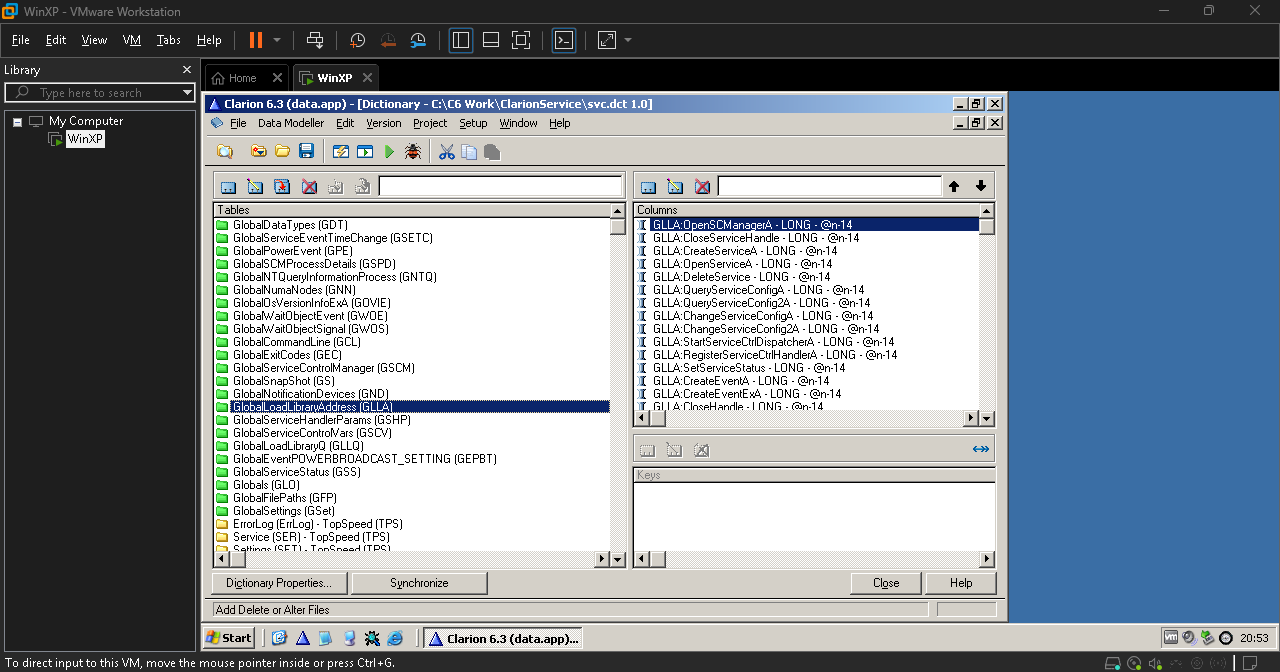Click the Dictionary Properties button
Screen dimensions: 1280x672
click(279, 583)
